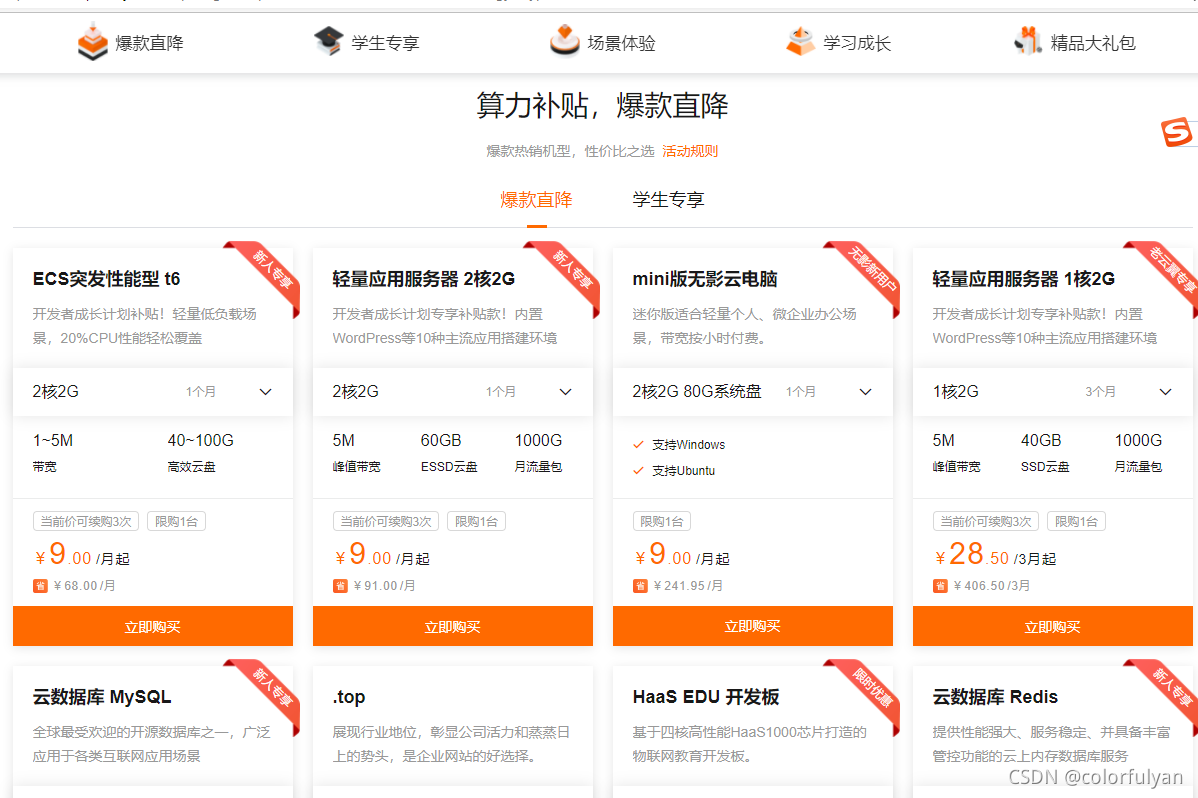
Task: Click the 精品大礼包 gift icon
Action: click(x=1028, y=41)
